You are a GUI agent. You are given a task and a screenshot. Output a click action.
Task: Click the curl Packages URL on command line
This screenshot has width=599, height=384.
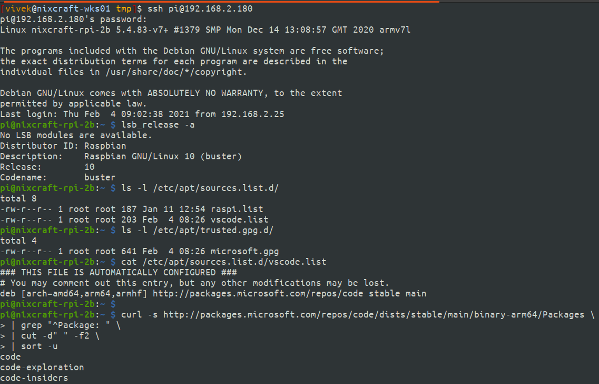point(374,314)
